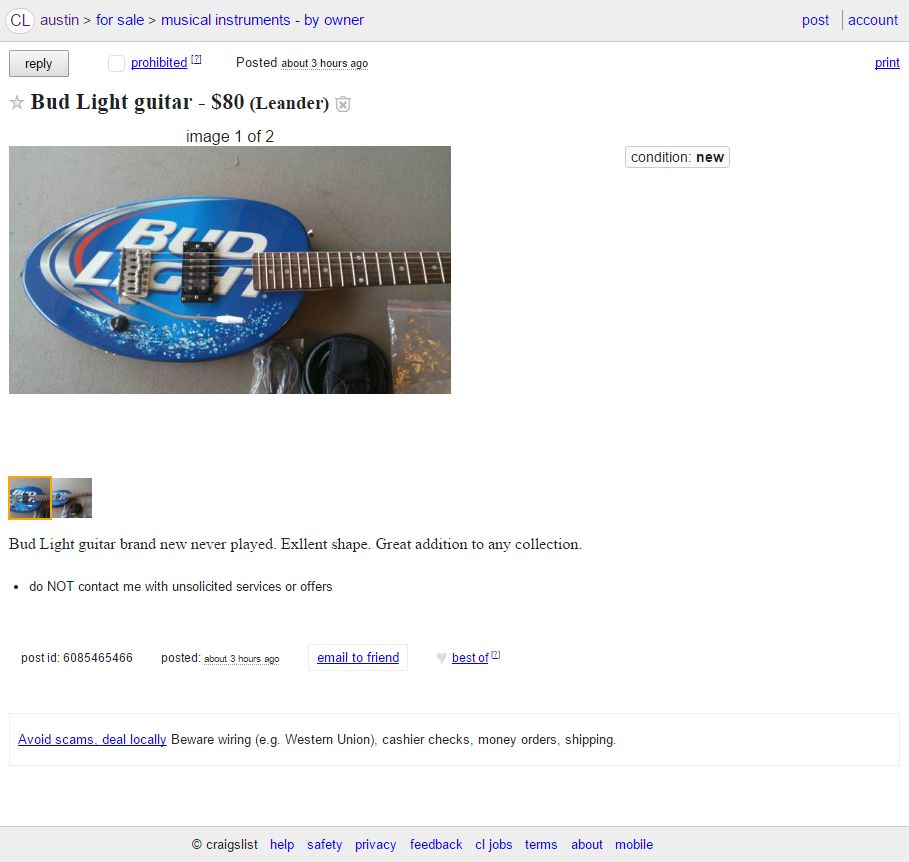The height and width of the screenshot is (862, 909).
Task: Open the help superscript next to best of
Action: click(x=496, y=654)
